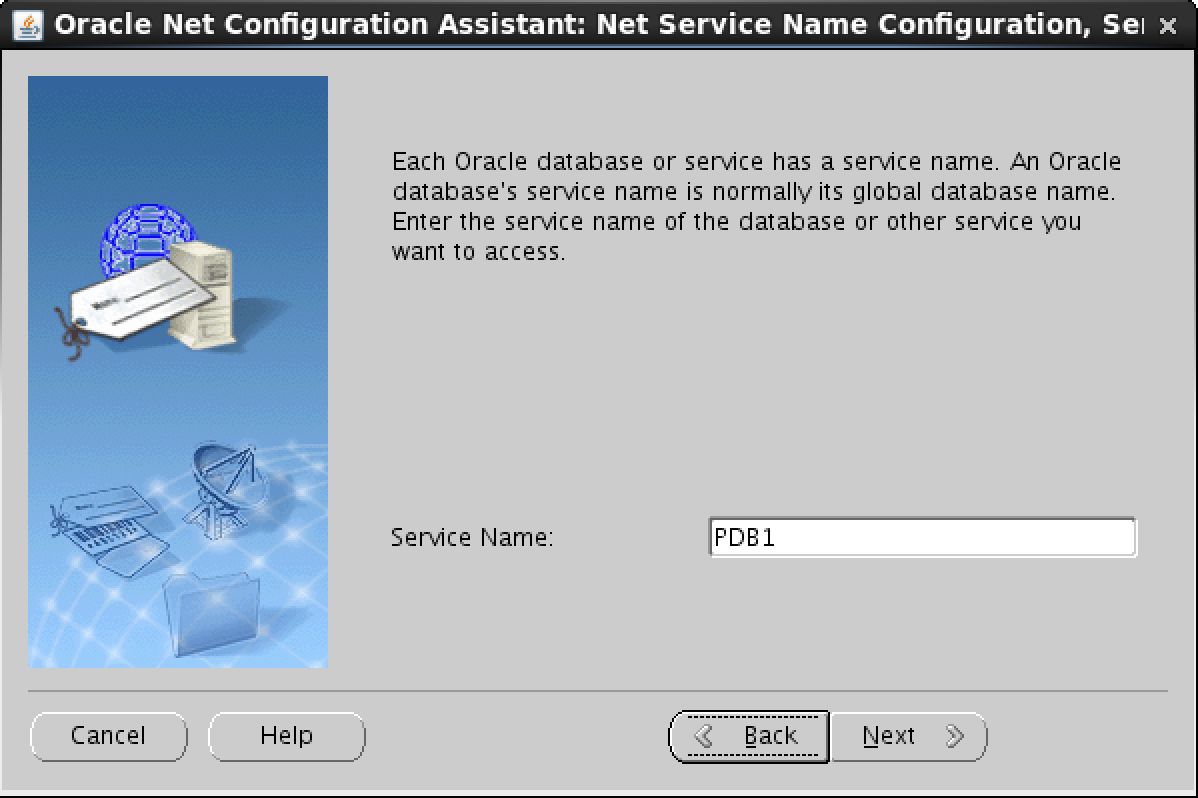Click the "Service Name:" label
This screenshot has width=1198, height=798.
point(472,537)
